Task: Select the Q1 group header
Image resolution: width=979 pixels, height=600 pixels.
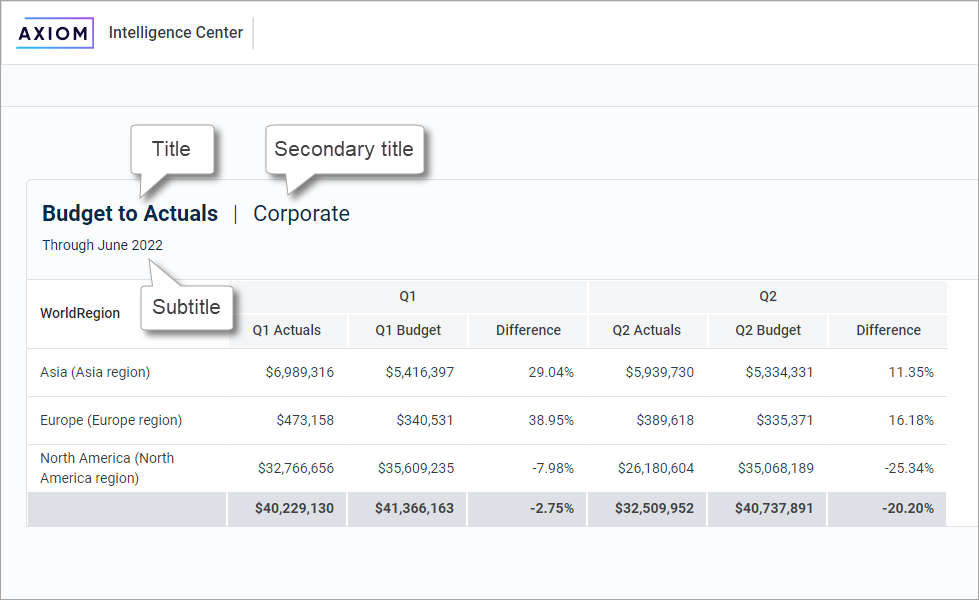Action: pos(407,295)
